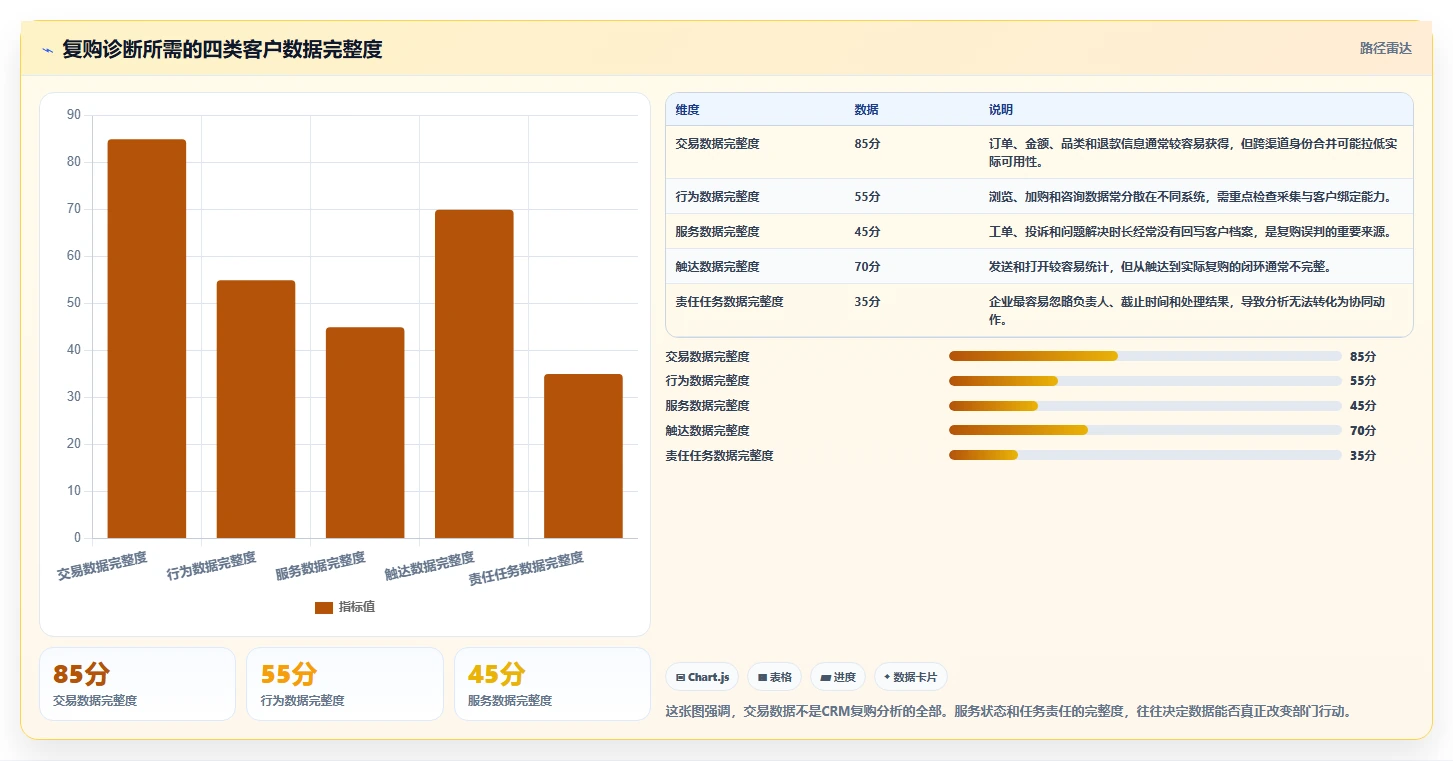Select the Chart.js tag chip

click(703, 677)
